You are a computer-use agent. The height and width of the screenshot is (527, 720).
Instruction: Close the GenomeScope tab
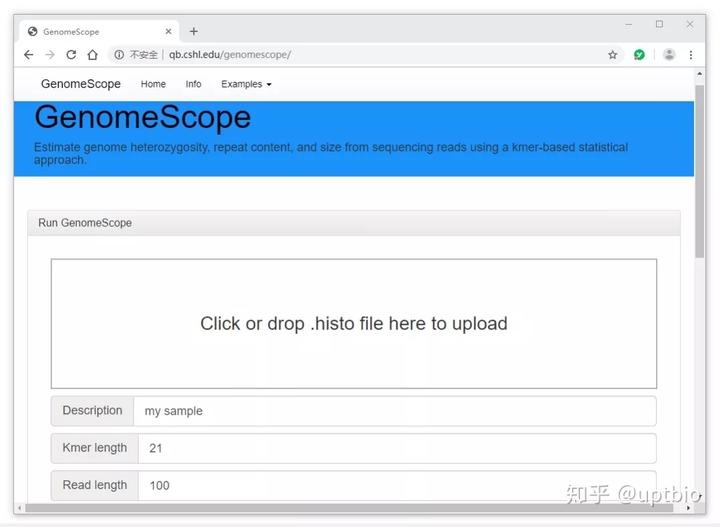pyautogui.click(x=169, y=31)
